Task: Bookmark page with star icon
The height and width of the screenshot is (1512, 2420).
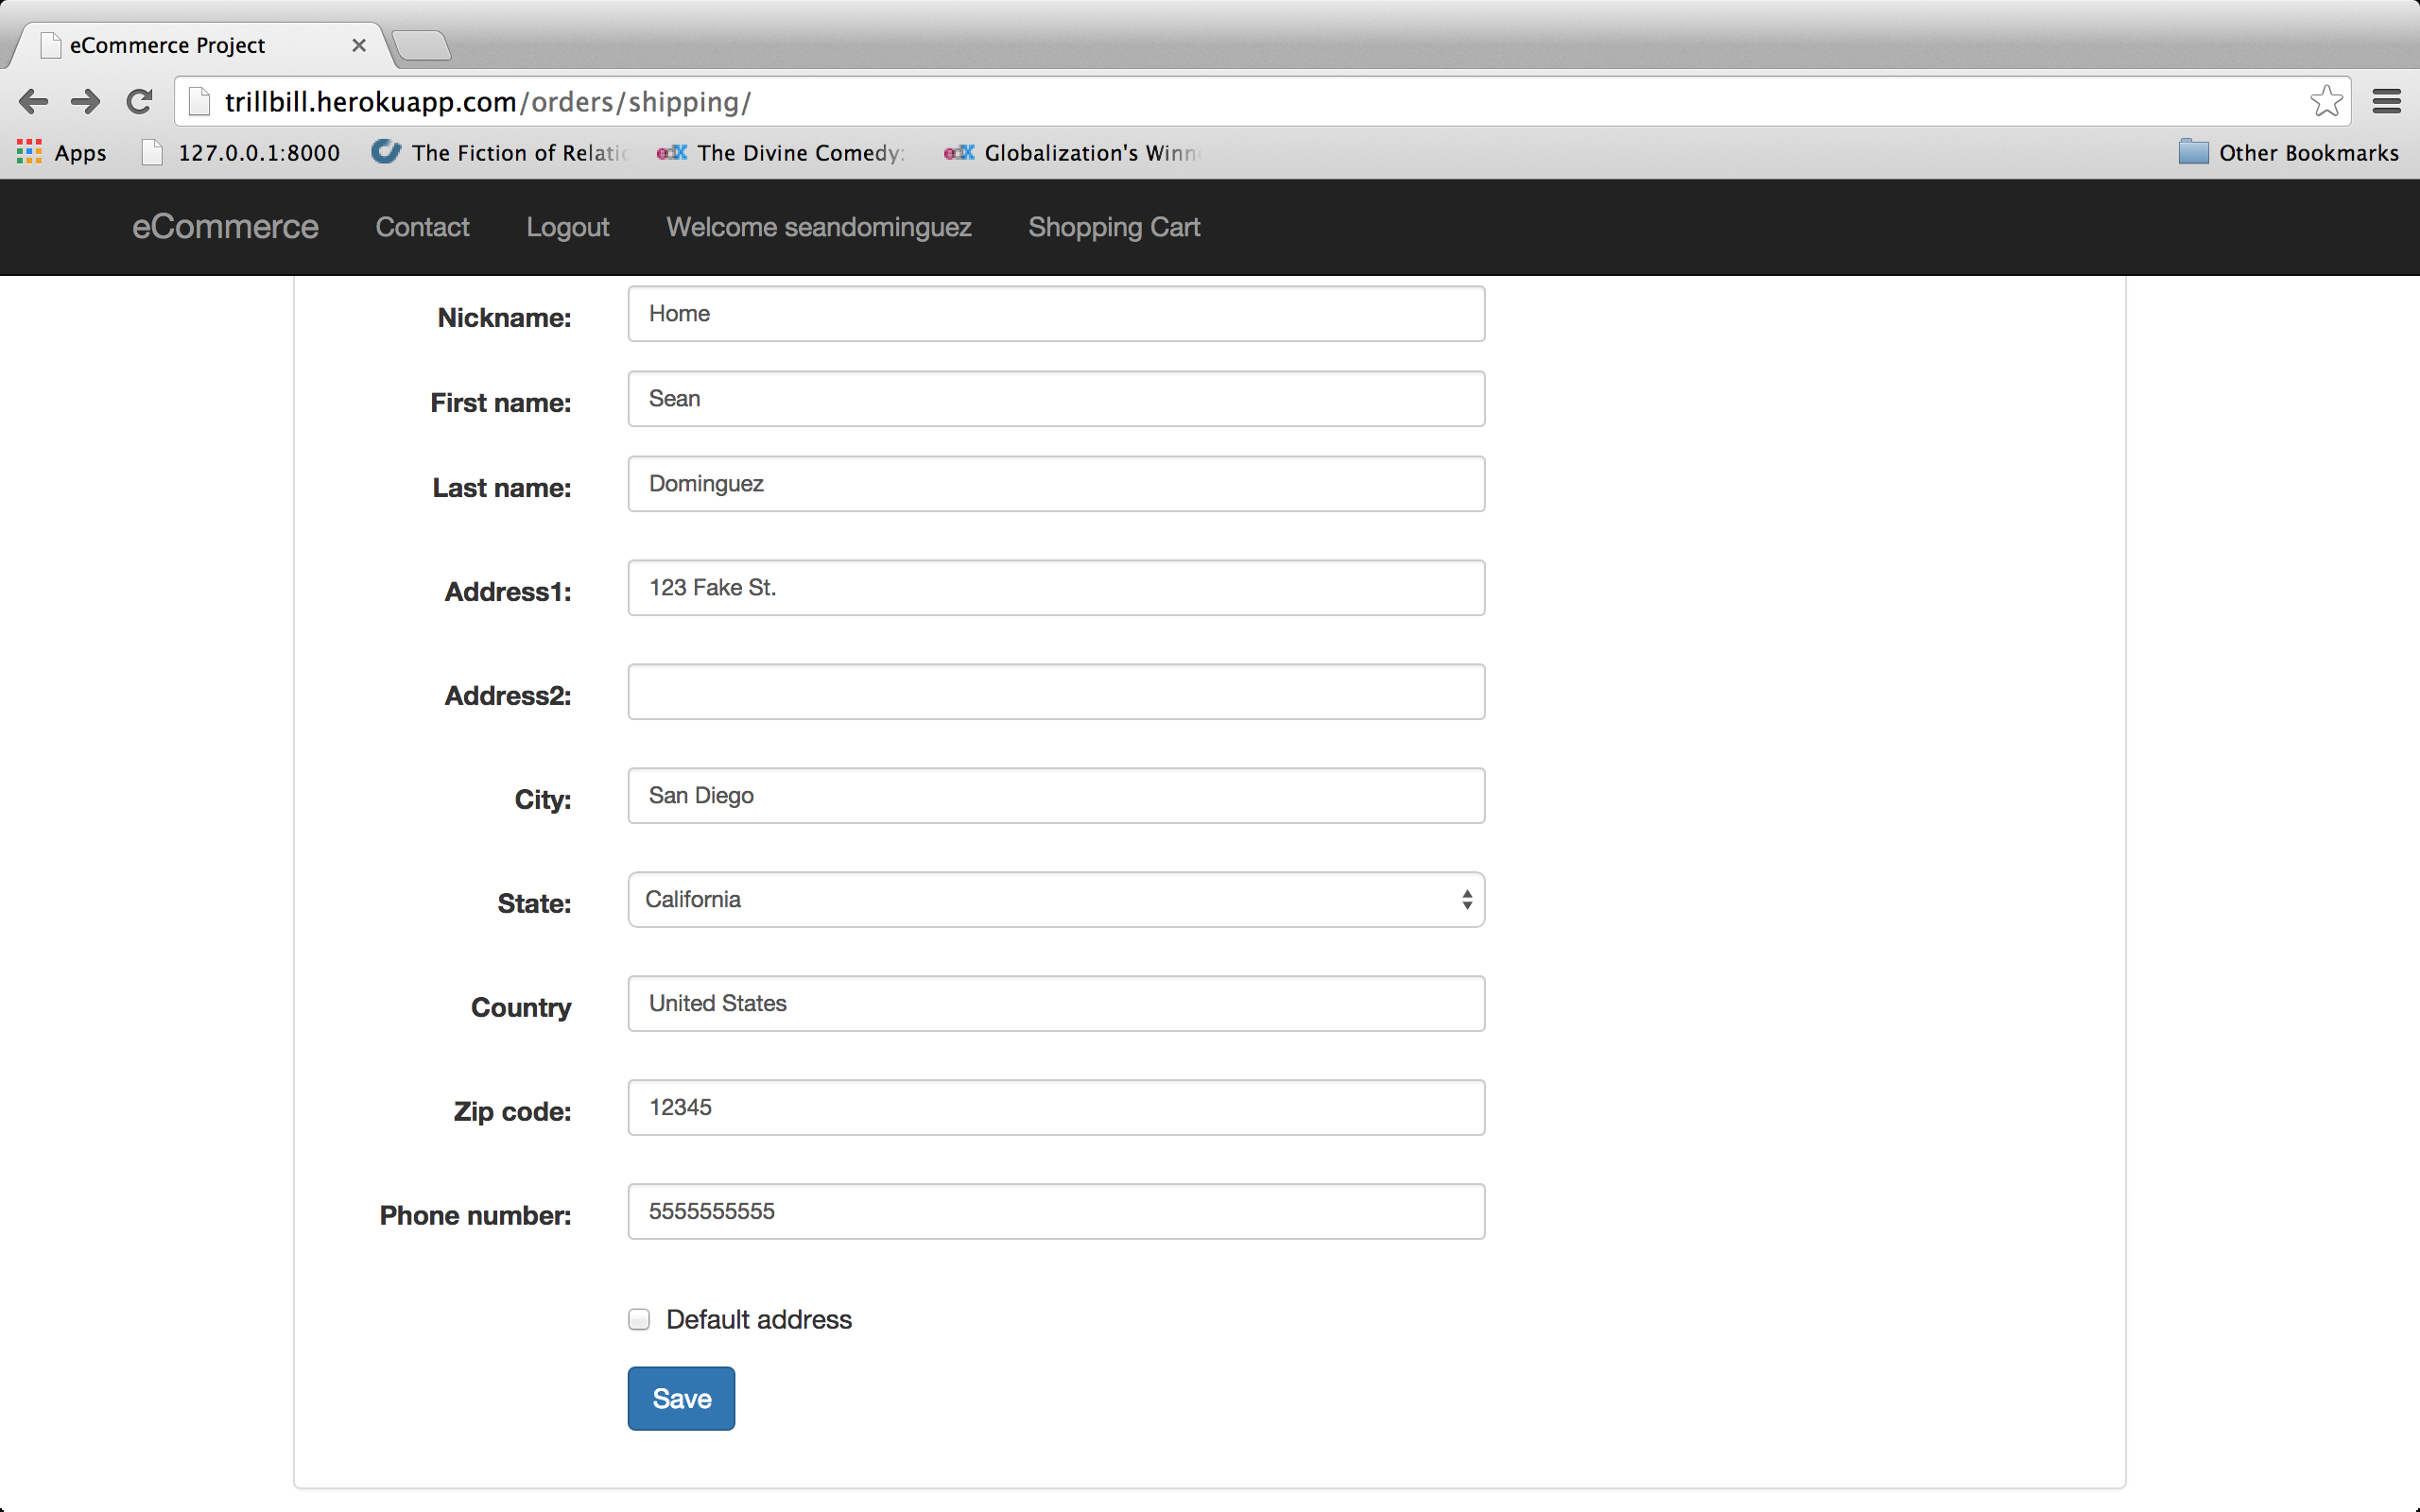Action: pos(2326,101)
